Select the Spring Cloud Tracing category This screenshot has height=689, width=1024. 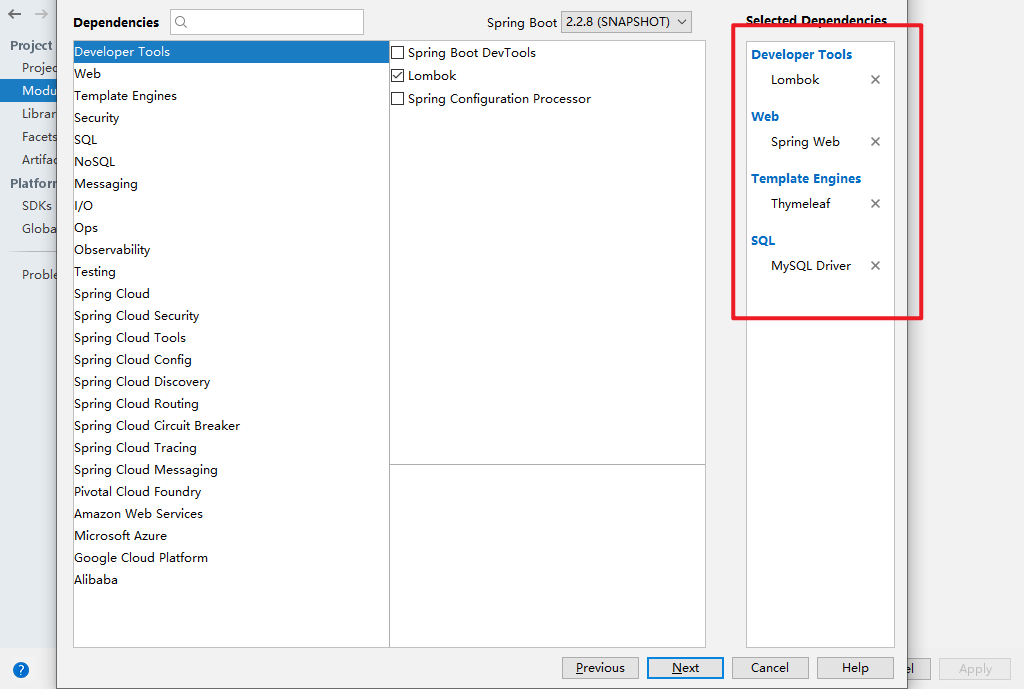pos(231,447)
